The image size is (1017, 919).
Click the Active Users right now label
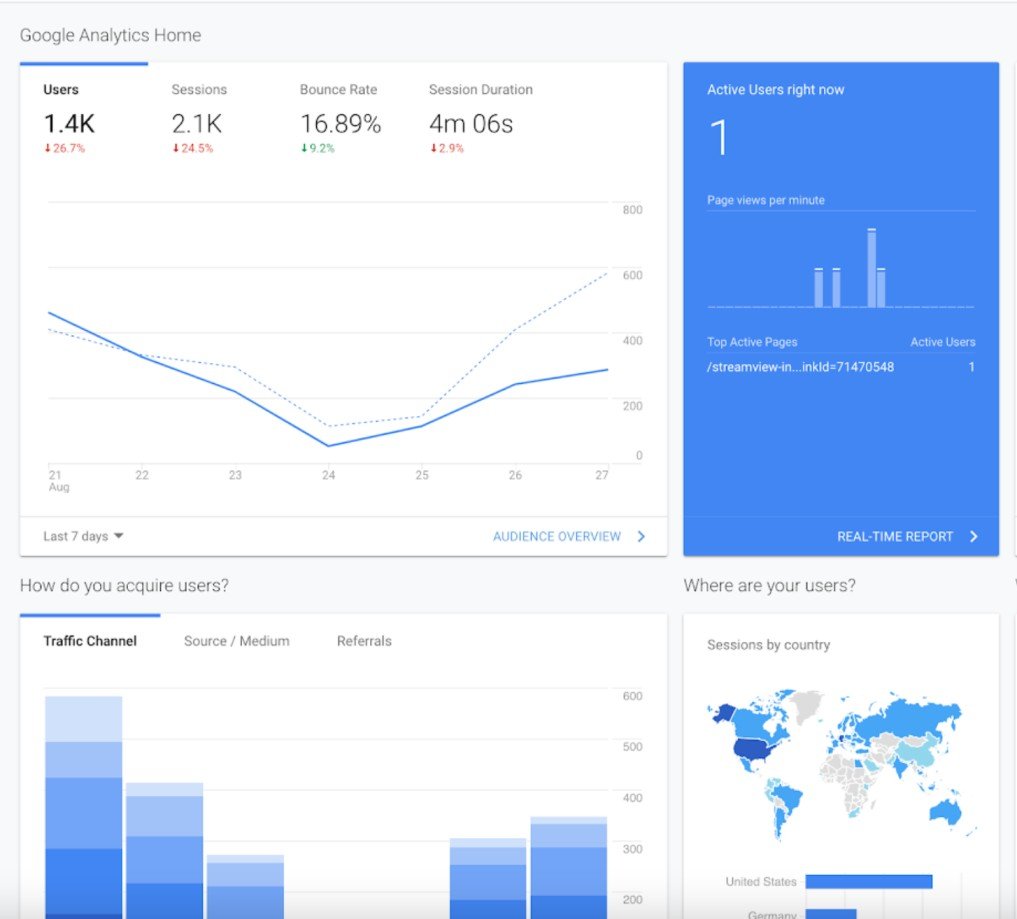775,90
